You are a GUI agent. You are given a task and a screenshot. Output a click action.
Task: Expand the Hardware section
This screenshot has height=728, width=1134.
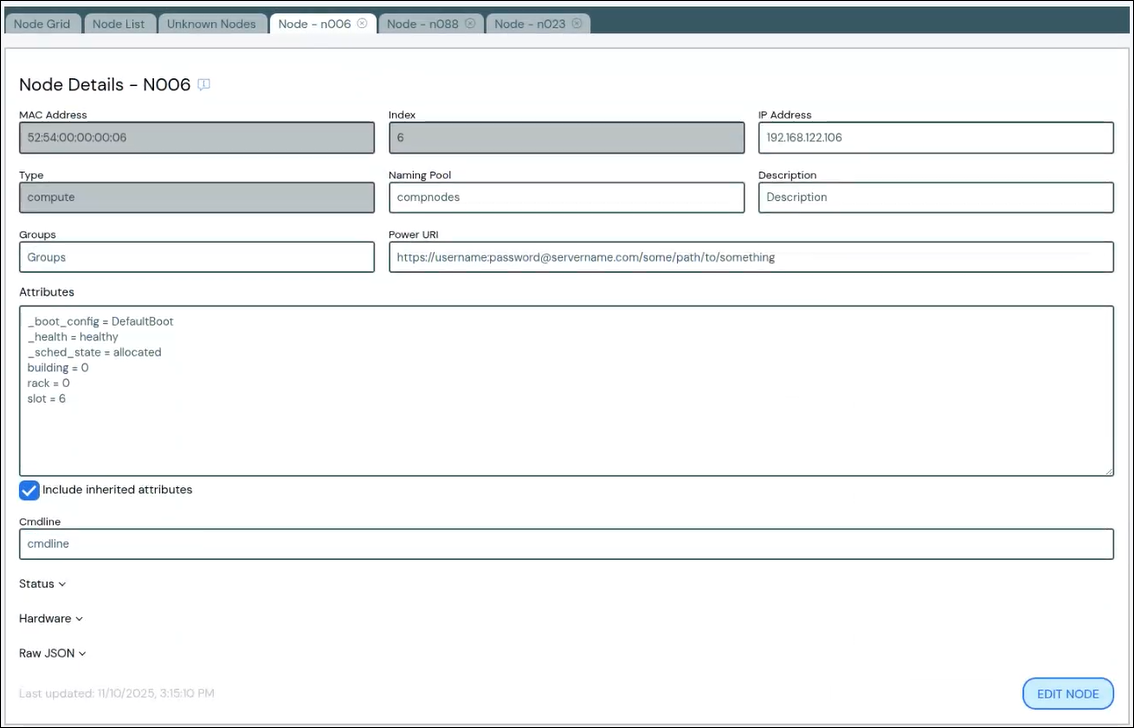[x=50, y=619]
